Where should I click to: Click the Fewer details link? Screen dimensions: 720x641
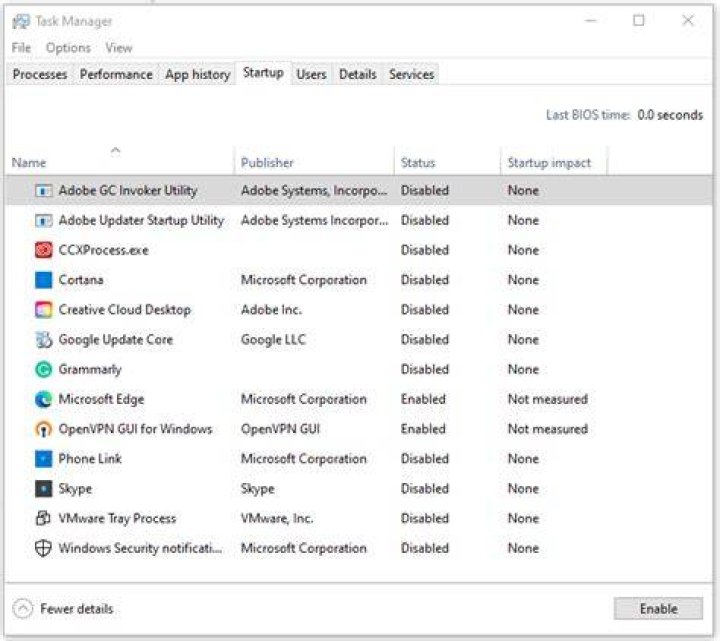point(77,609)
